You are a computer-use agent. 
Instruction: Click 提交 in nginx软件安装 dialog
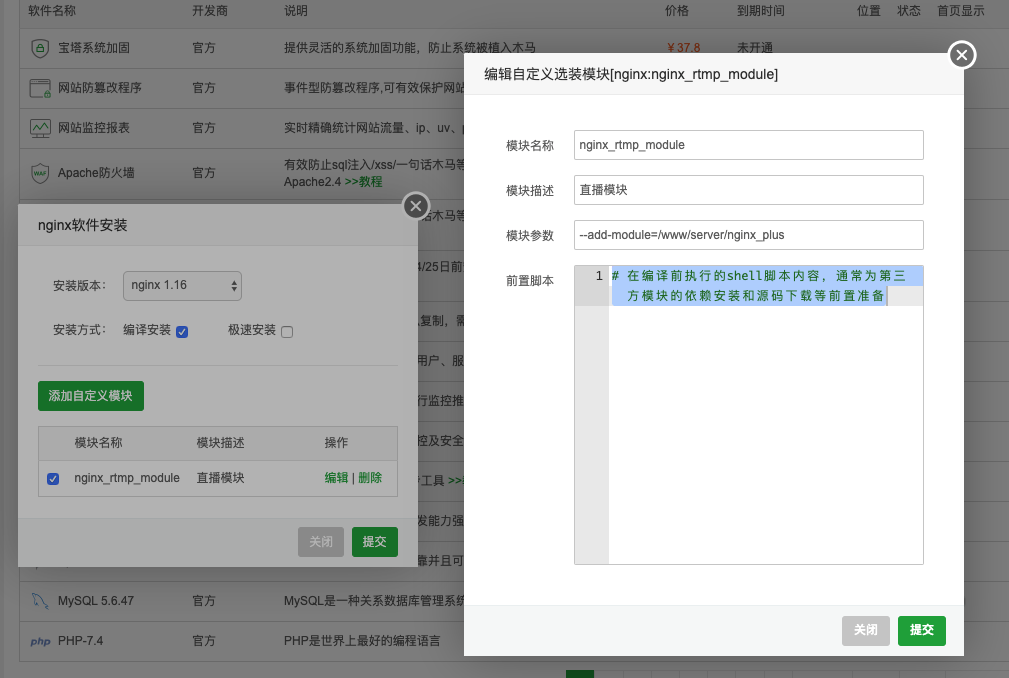[375, 542]
